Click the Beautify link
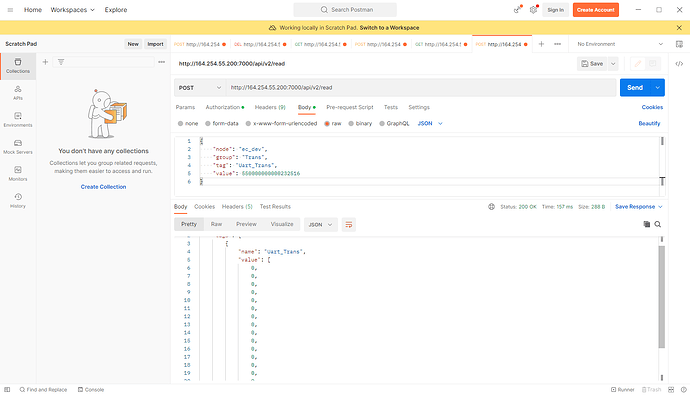Viewport: 690px width, 395px height. point(649,124)
